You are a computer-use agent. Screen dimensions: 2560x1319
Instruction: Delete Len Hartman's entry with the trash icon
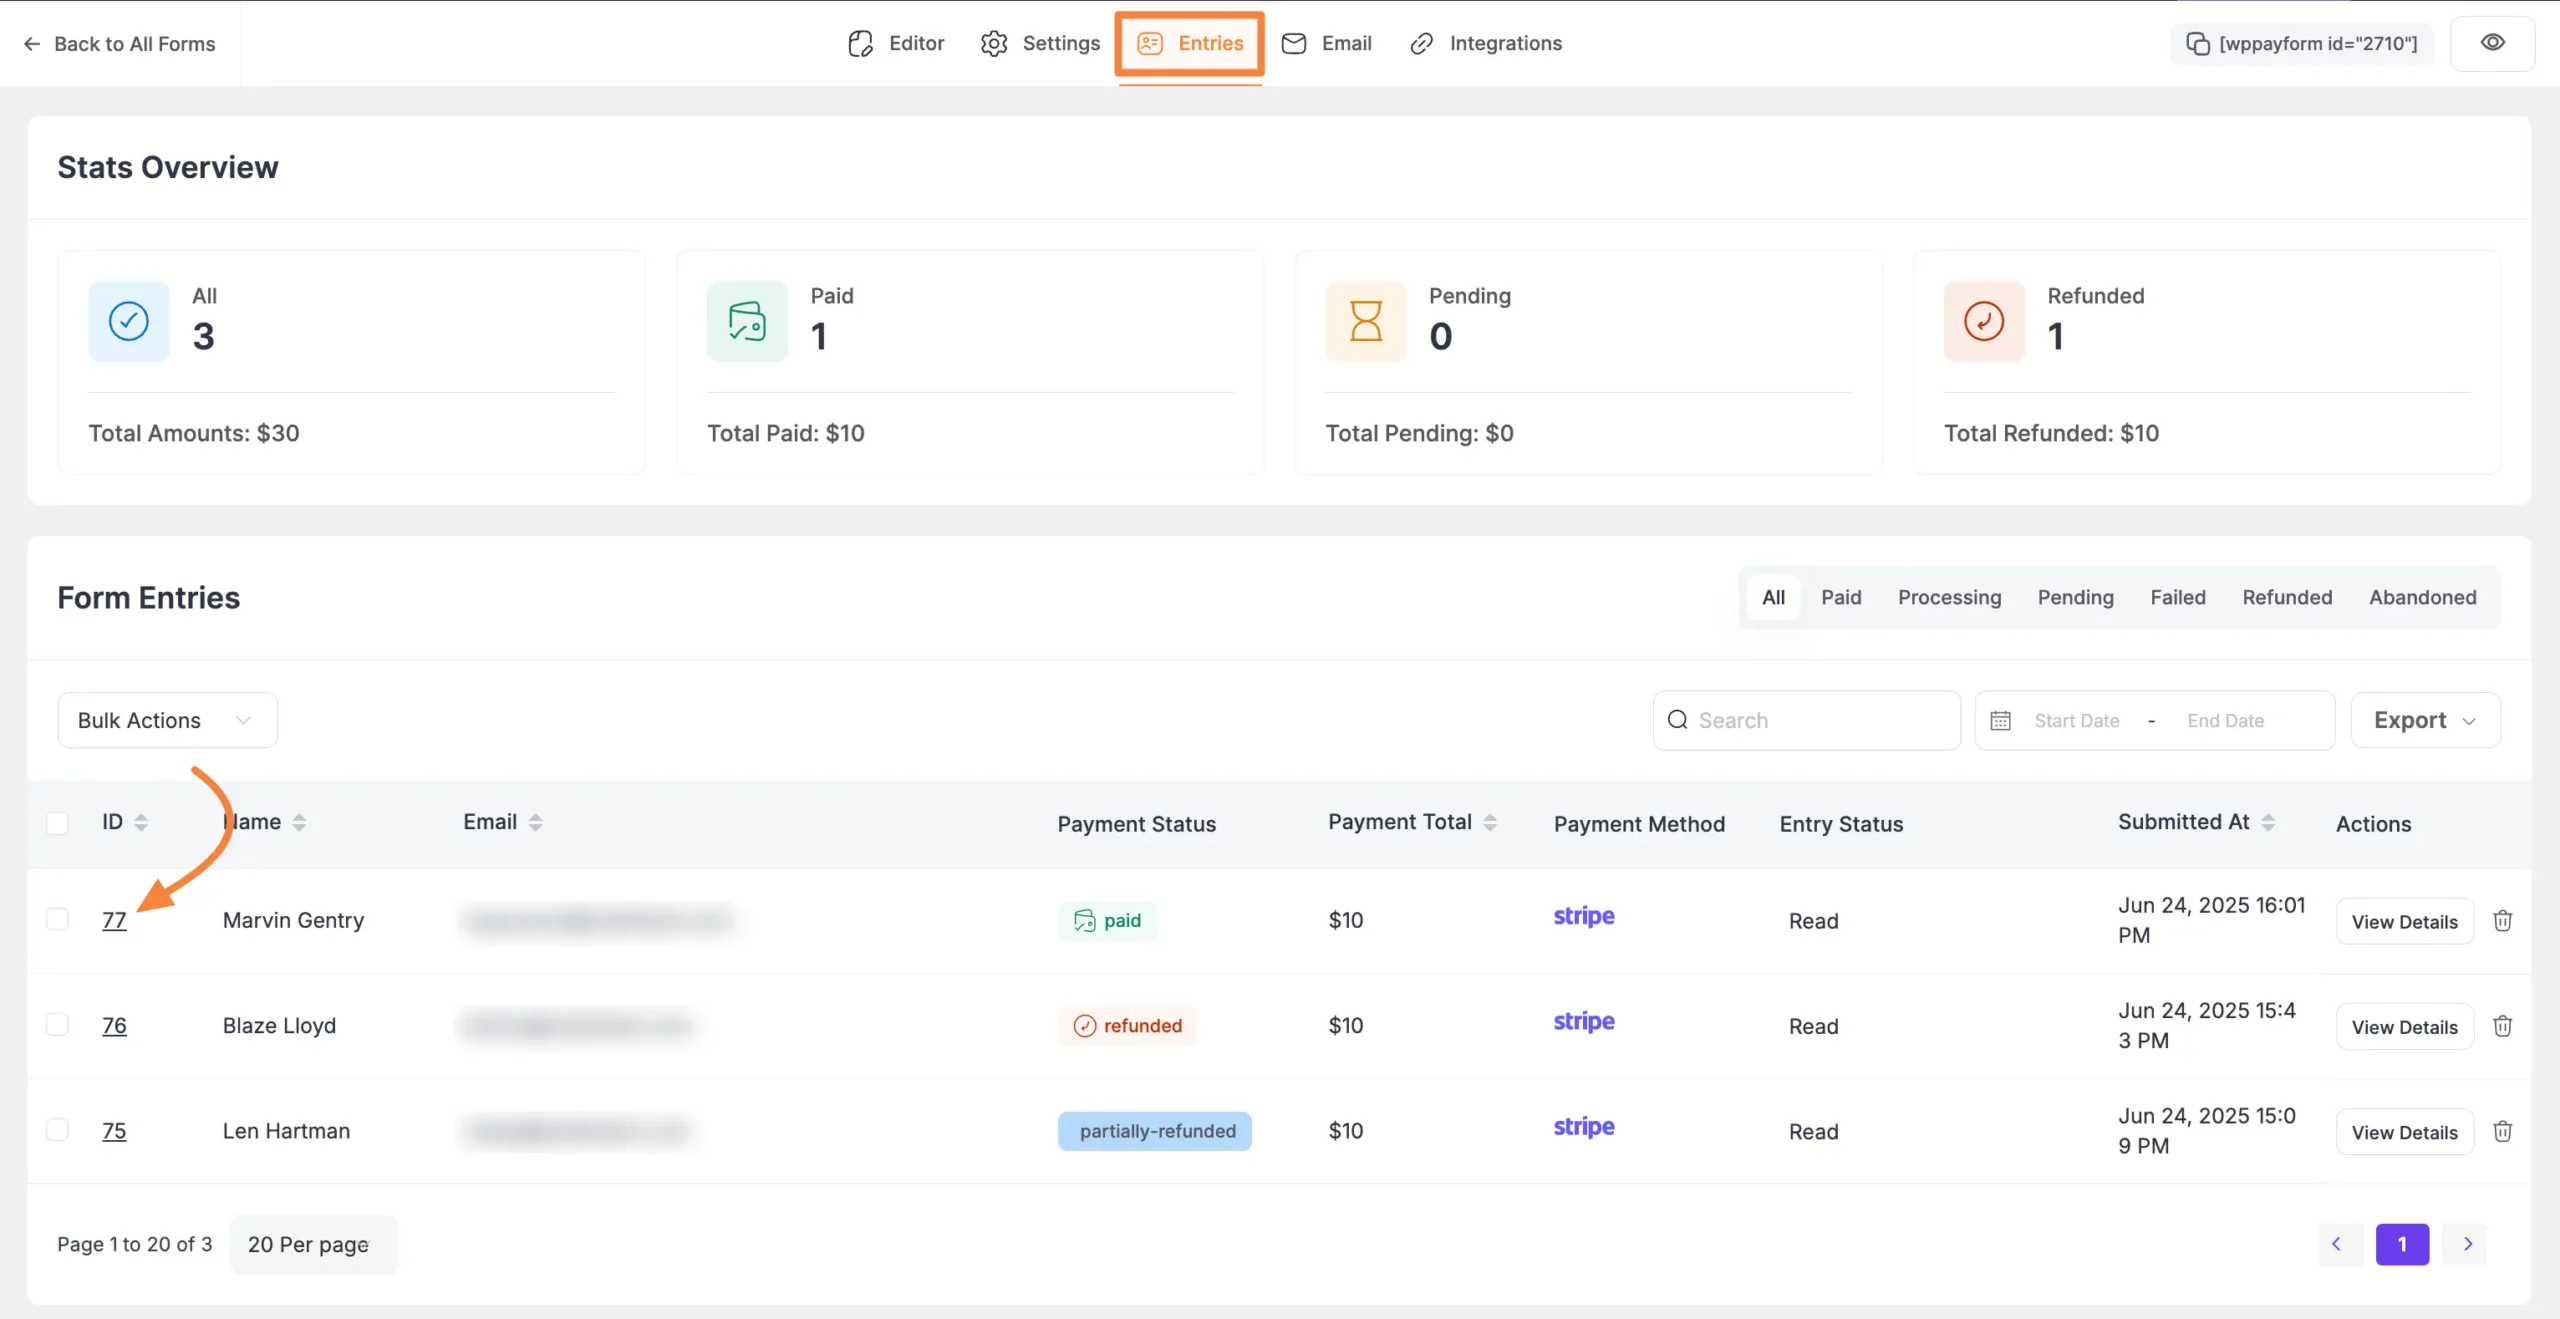tap(2502, 1131)
